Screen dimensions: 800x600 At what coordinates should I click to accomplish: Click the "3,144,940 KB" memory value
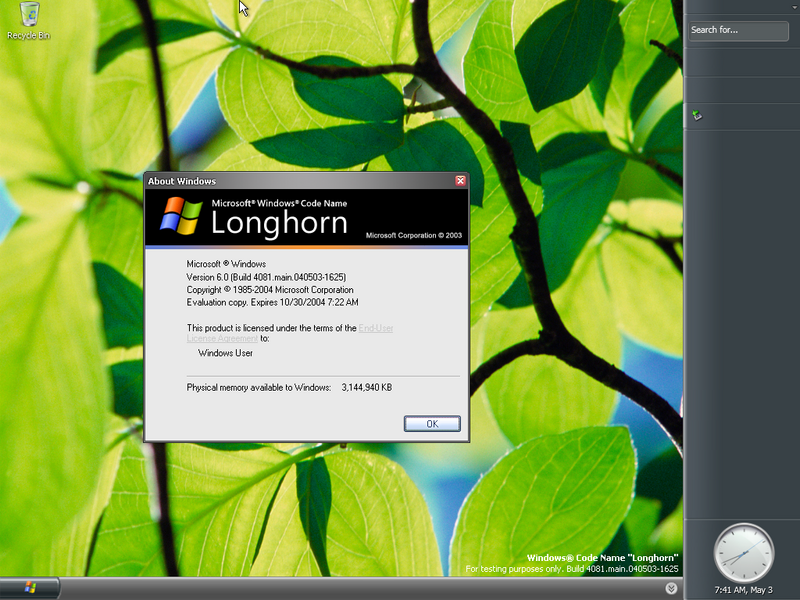click(x=367, y=388)
